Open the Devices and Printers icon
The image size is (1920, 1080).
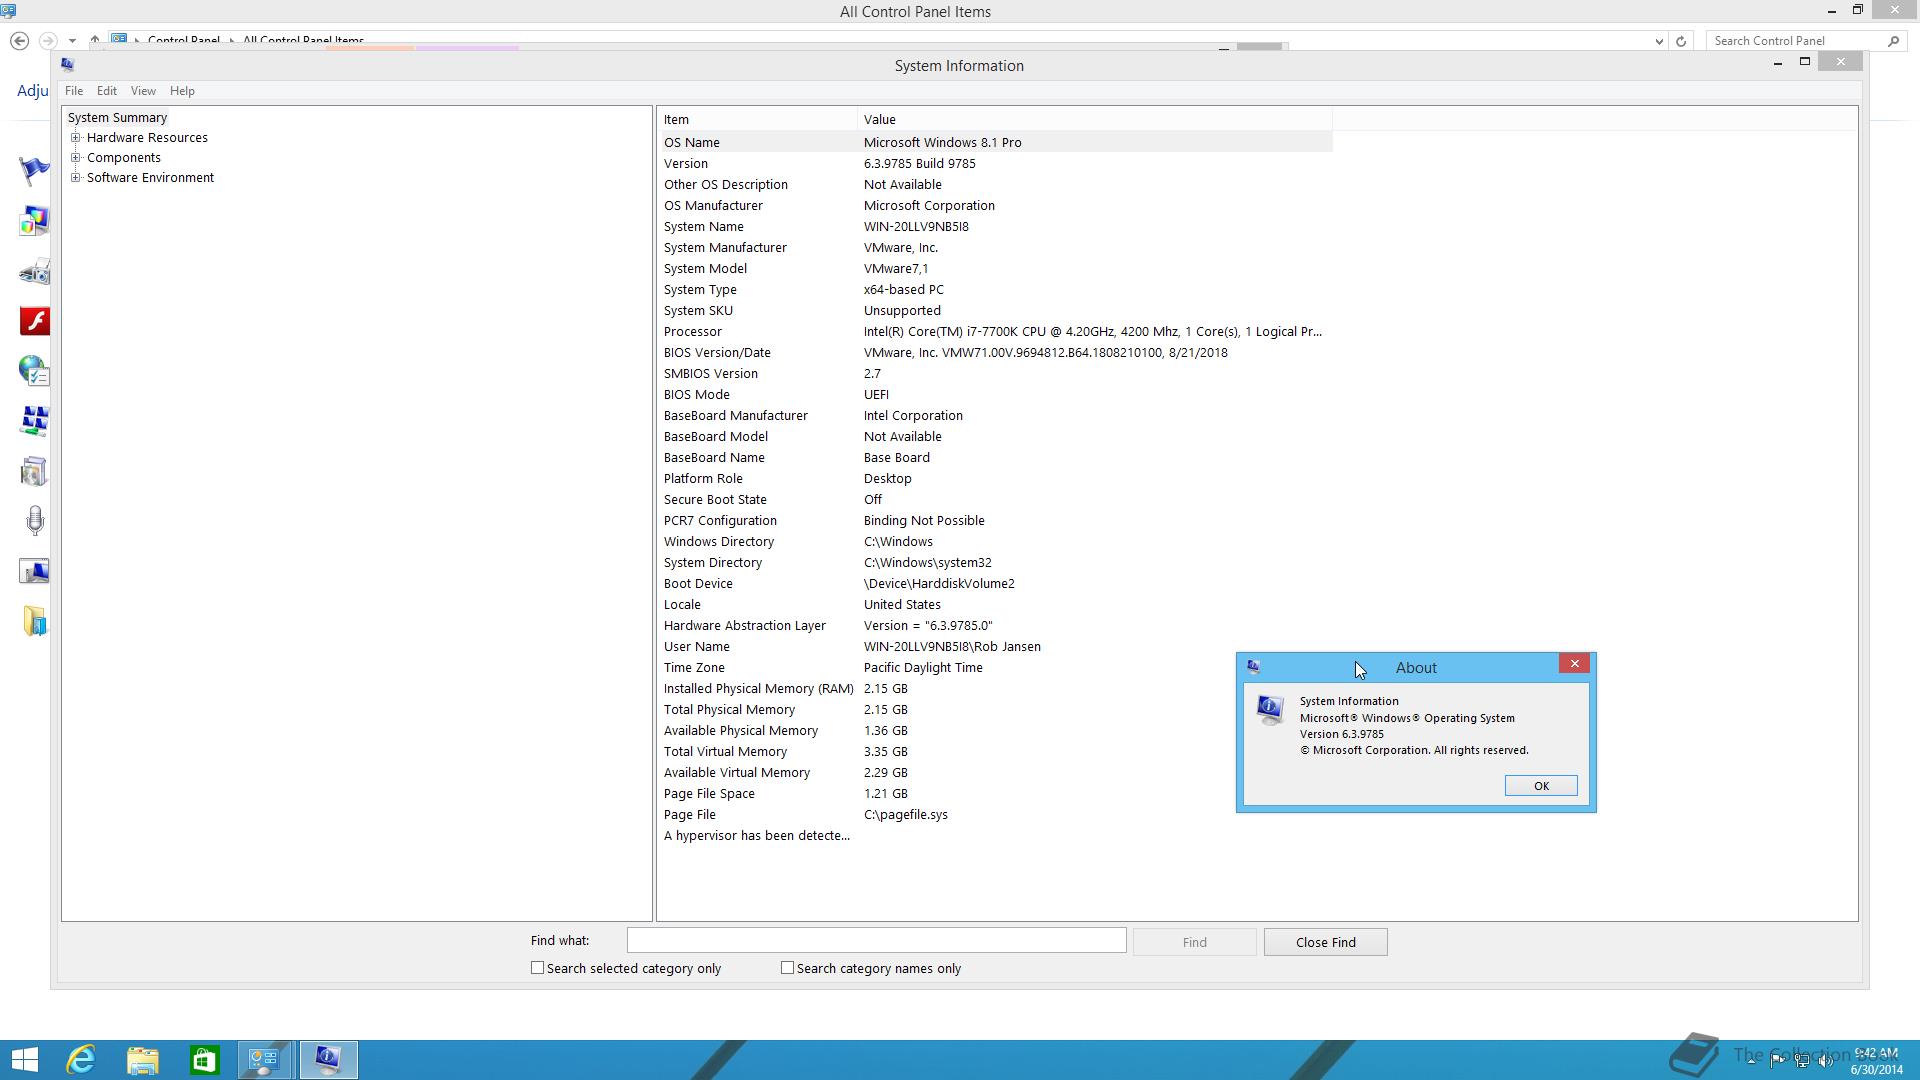coord(35,271)
